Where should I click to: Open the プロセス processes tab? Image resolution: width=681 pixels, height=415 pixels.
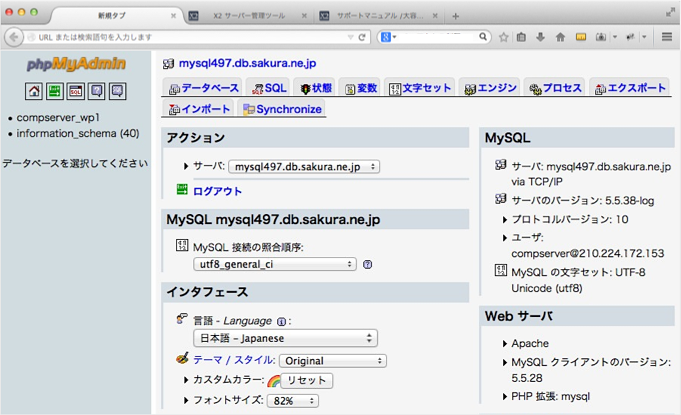pyautogui.click(x=555, y=88)
